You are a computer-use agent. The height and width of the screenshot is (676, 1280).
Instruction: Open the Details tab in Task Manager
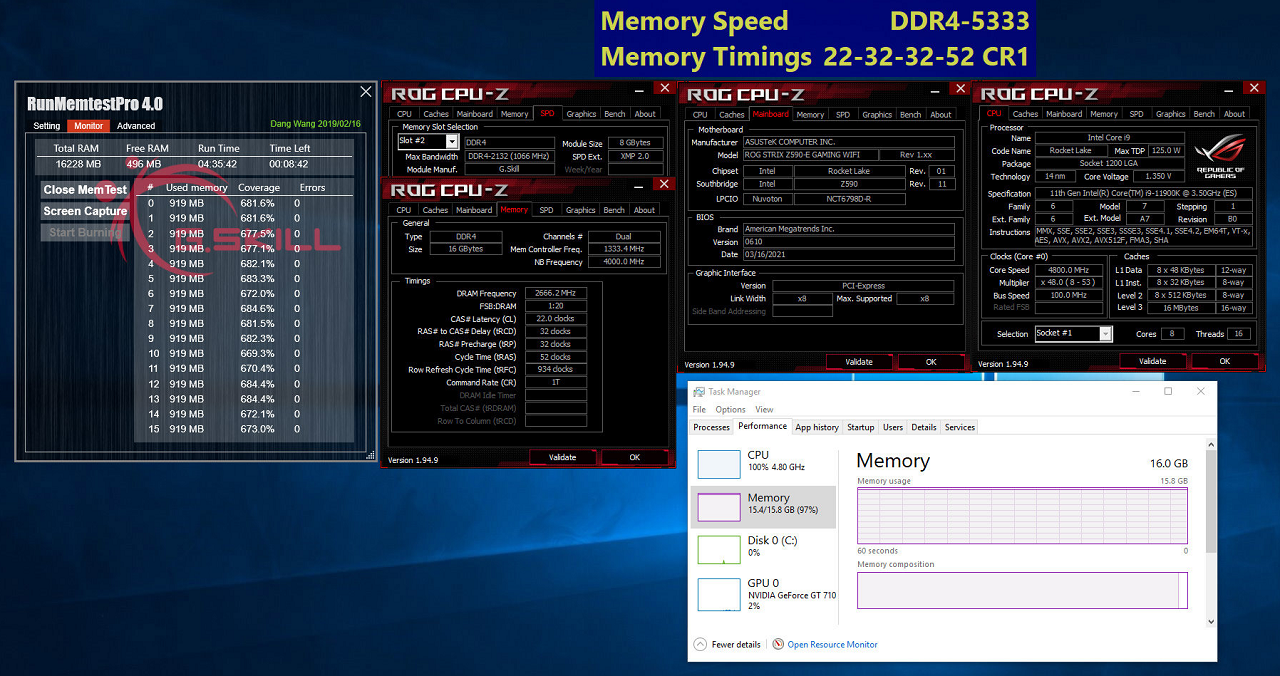tap(924, 427)
